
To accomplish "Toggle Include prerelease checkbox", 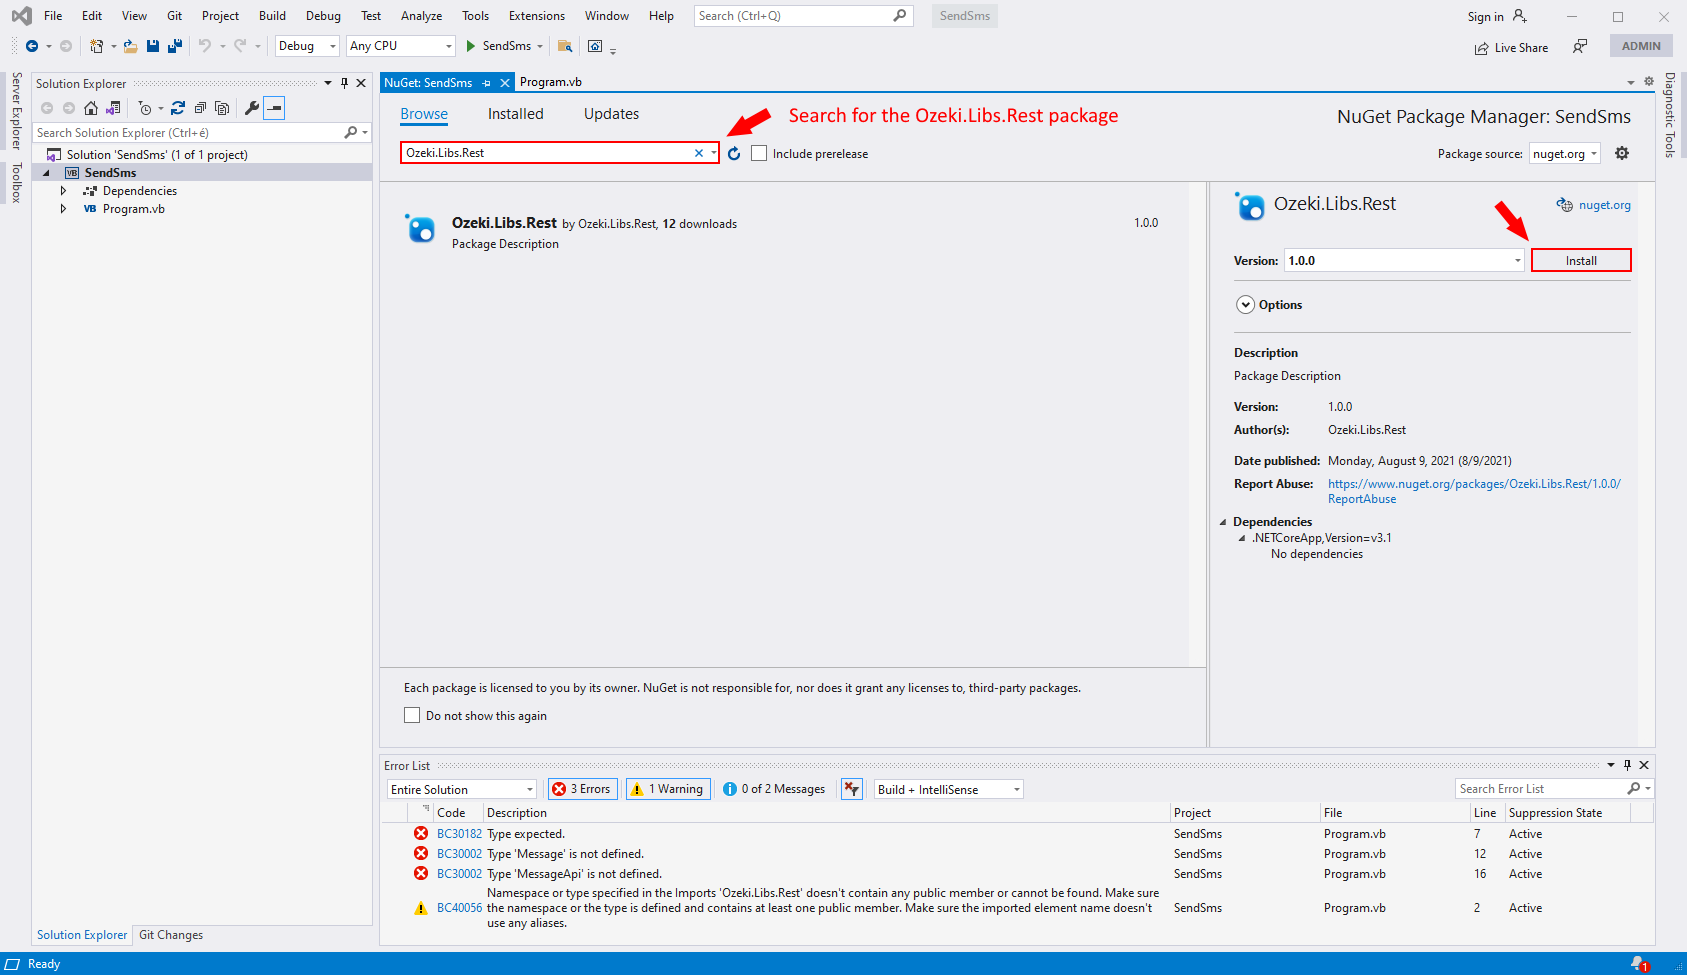I will [x=759, y=153].
